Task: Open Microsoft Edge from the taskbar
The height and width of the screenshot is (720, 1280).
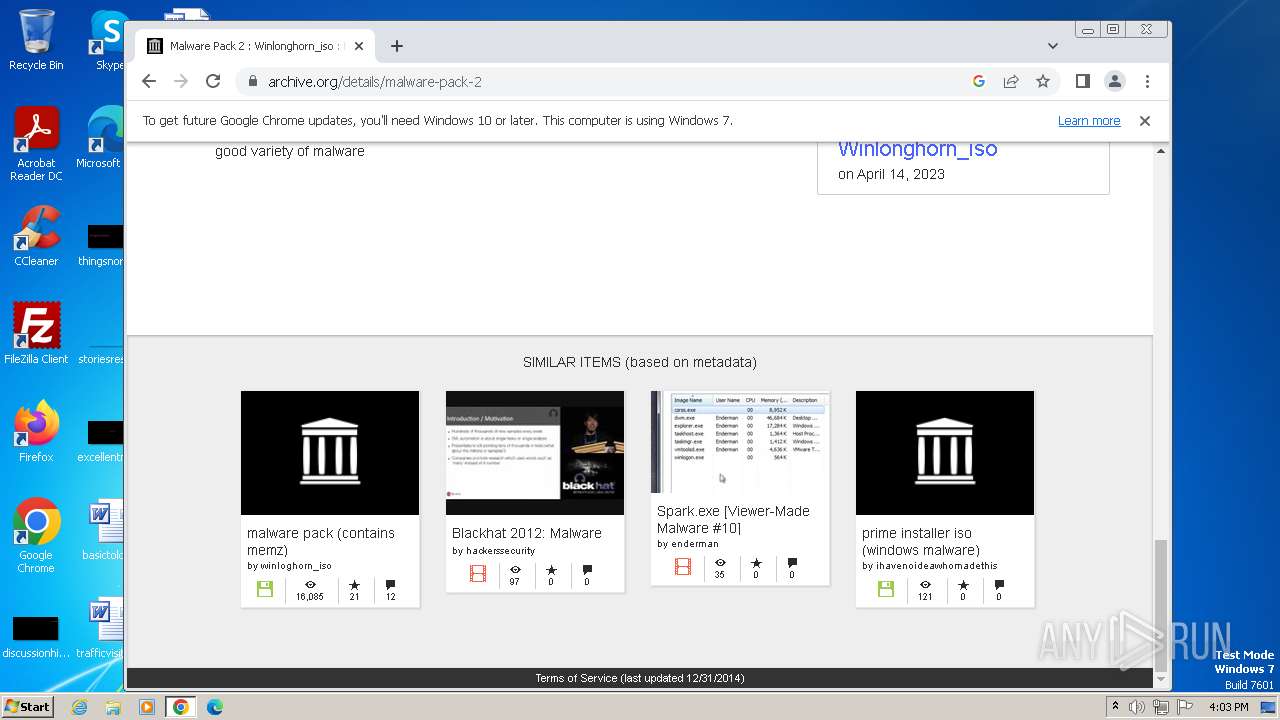Action: [214, 707]
